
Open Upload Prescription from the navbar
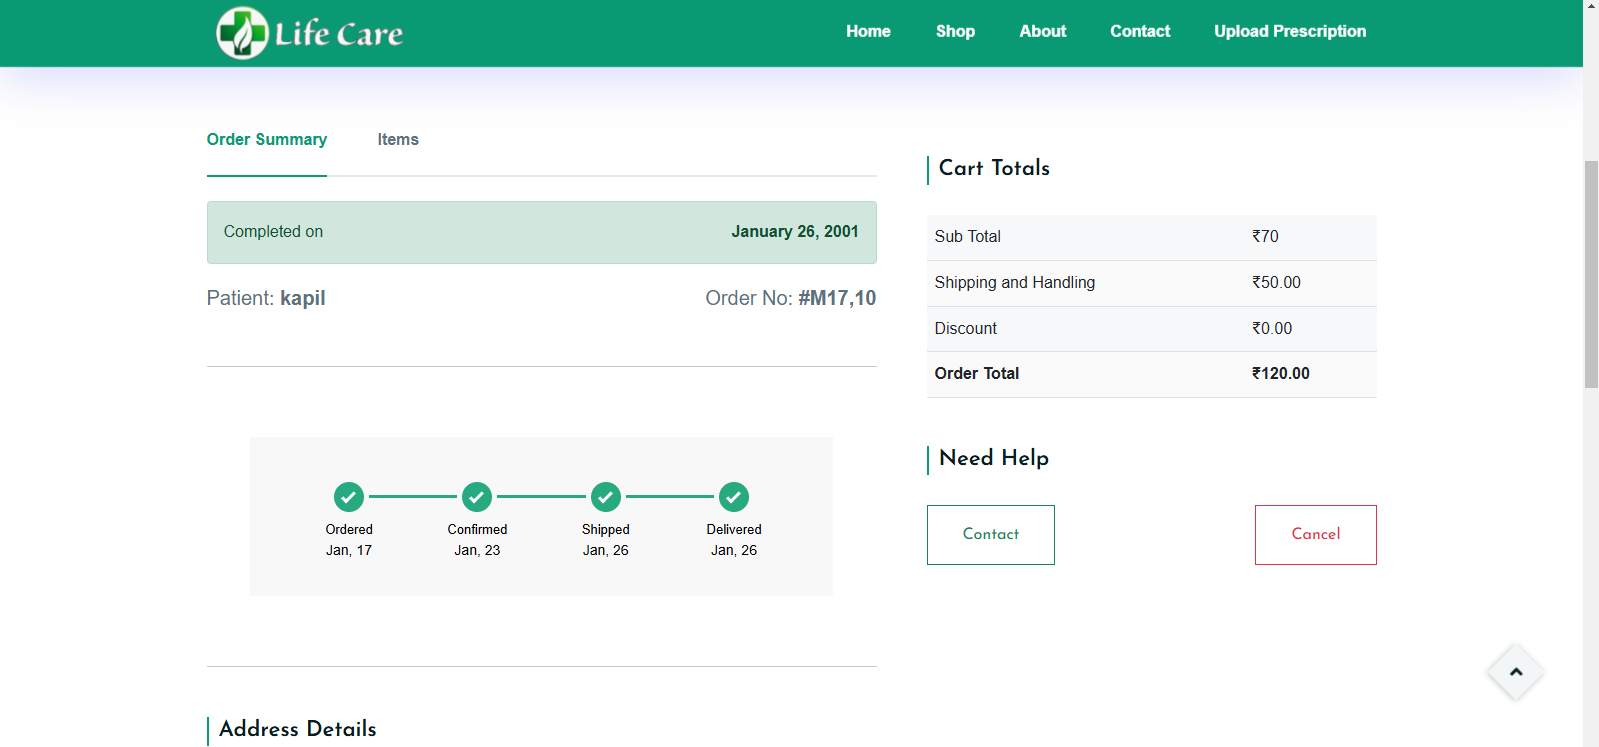[1289, 31]
